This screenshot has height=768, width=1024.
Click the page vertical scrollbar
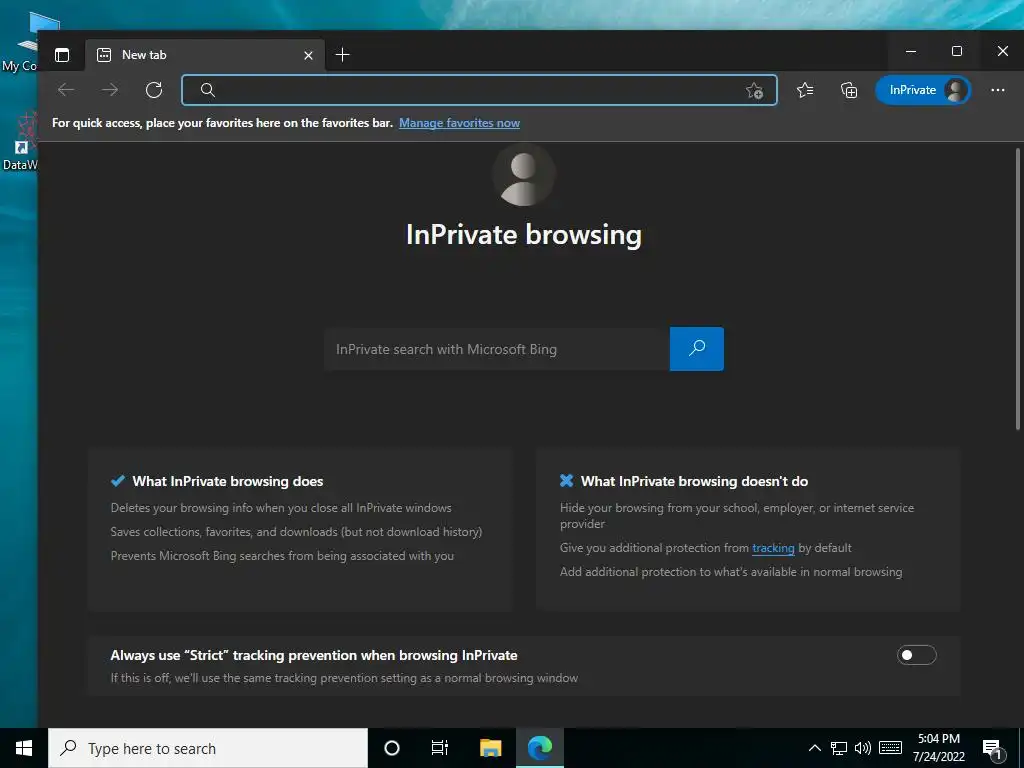tap(1017, 289)
